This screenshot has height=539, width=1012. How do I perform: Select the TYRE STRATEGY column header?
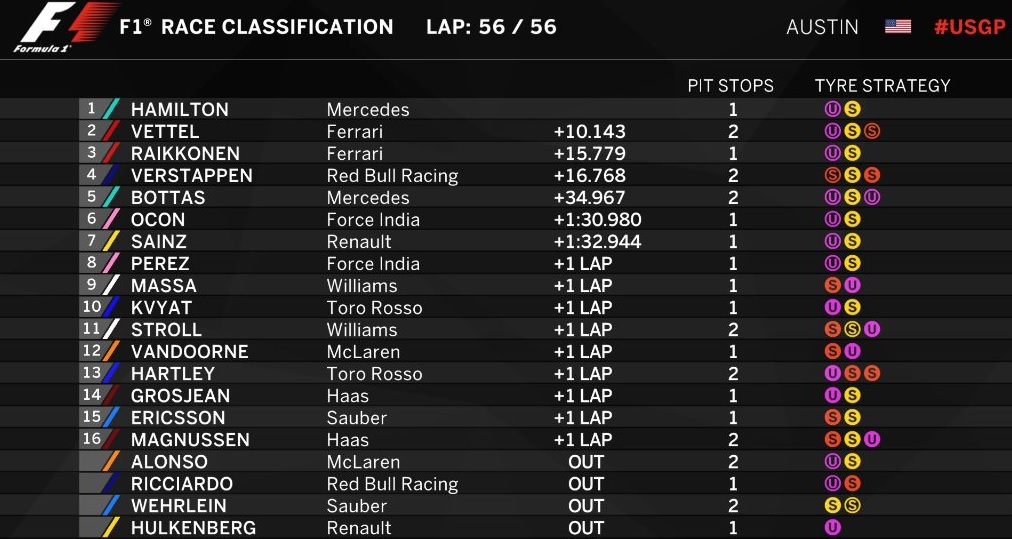pos(882,86)
